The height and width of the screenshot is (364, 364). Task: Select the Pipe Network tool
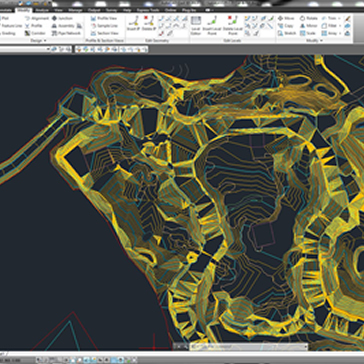click(66, 33)
